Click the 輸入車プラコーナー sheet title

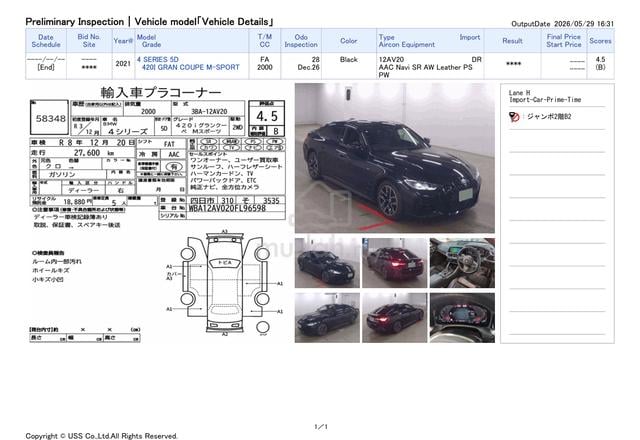161,93
